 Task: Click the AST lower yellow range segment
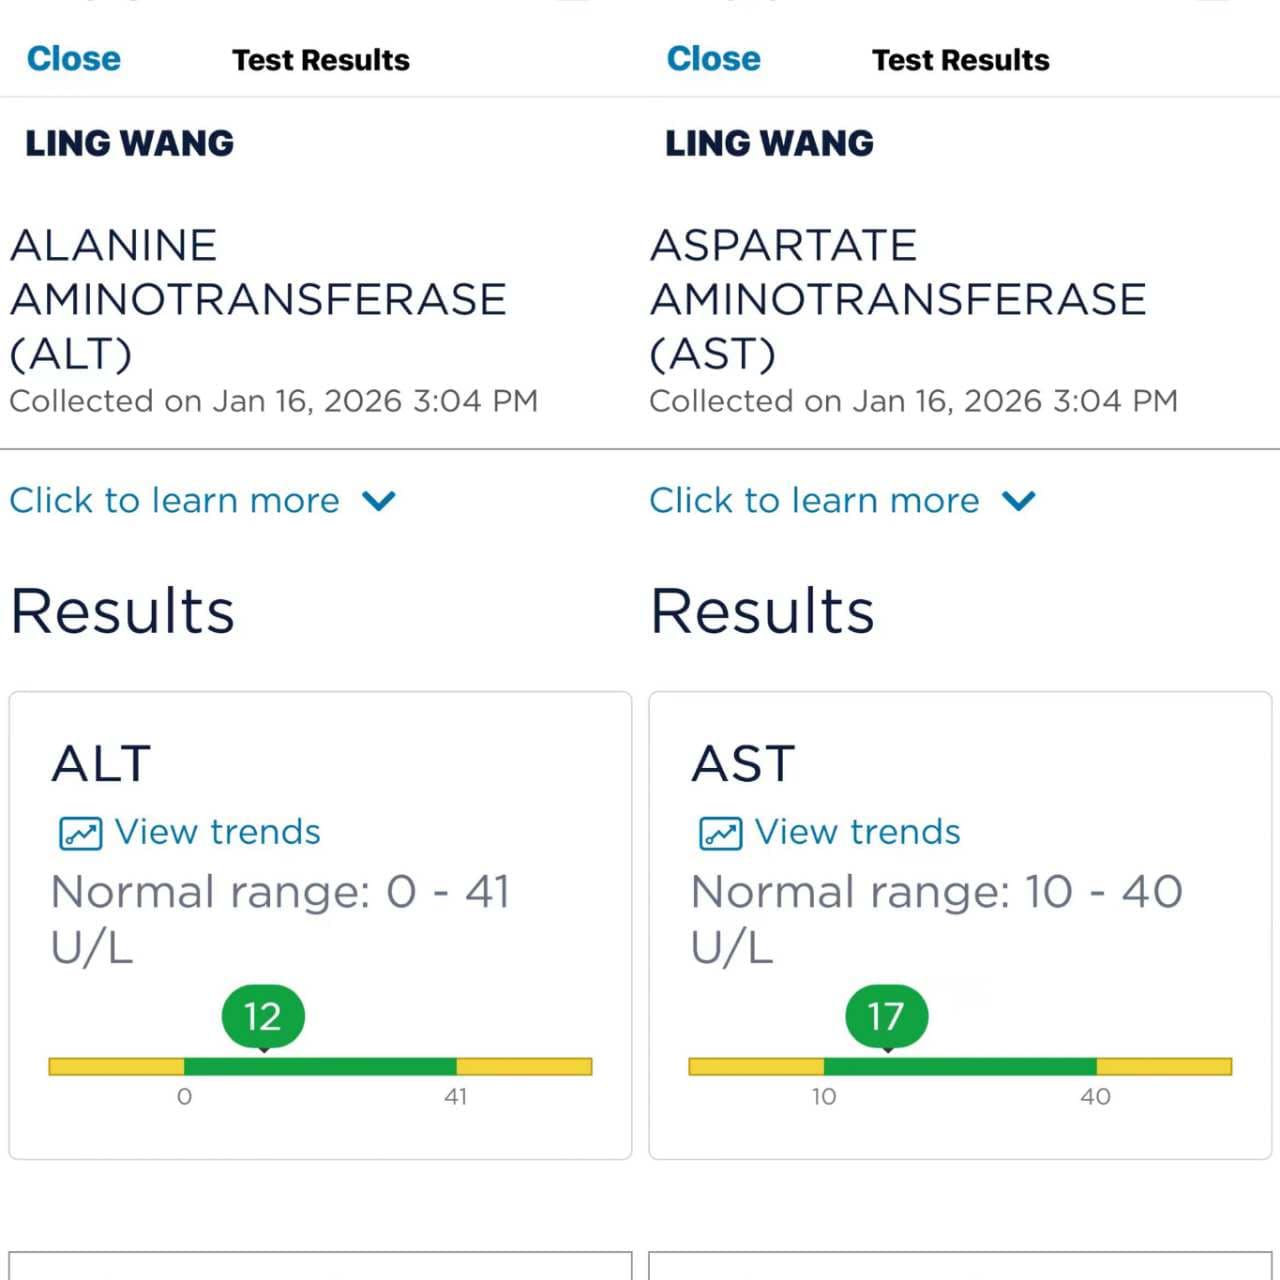pos(756,1067)
